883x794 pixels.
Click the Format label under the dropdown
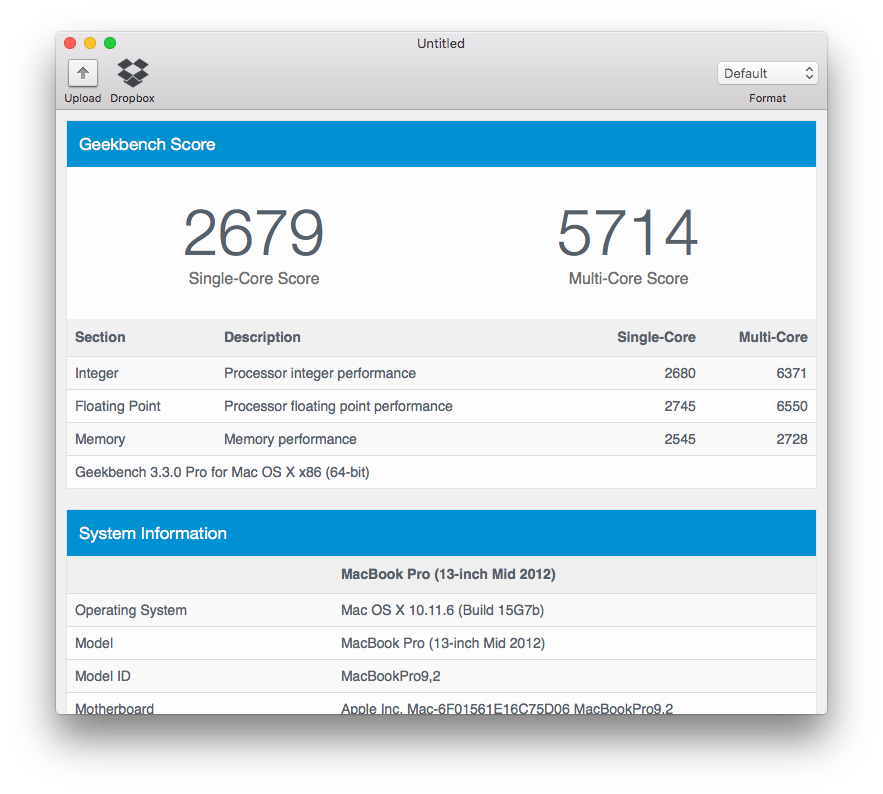tap(768, 98)
